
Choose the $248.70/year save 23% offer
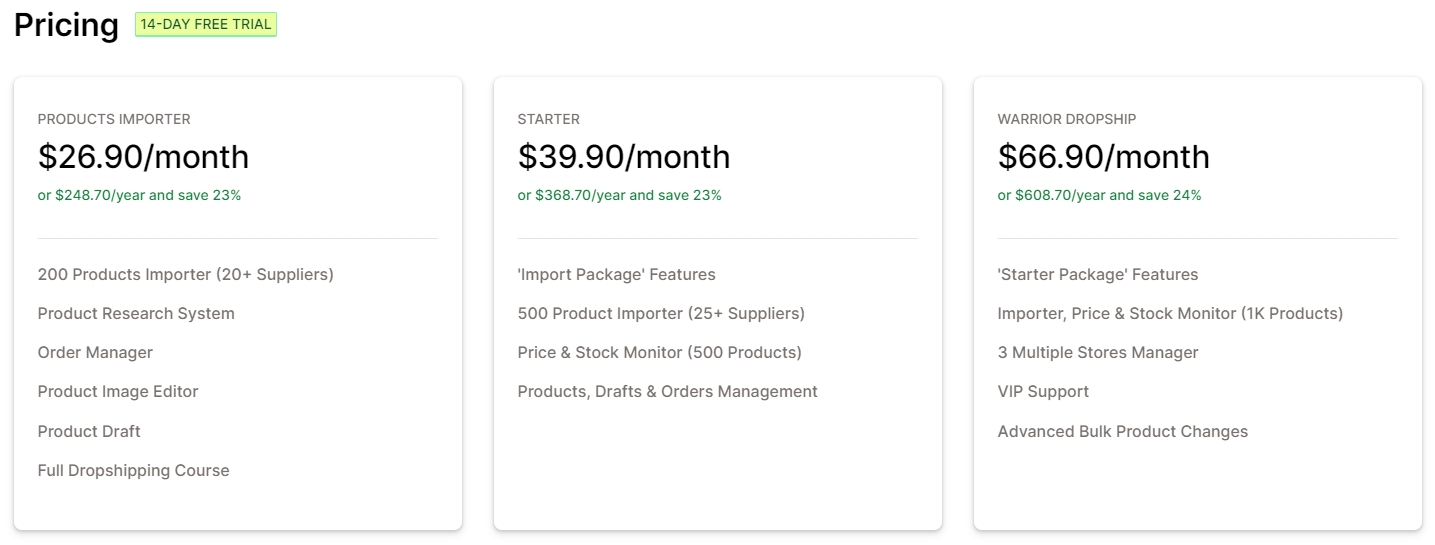pyautogui.click(x=139, y=195)
